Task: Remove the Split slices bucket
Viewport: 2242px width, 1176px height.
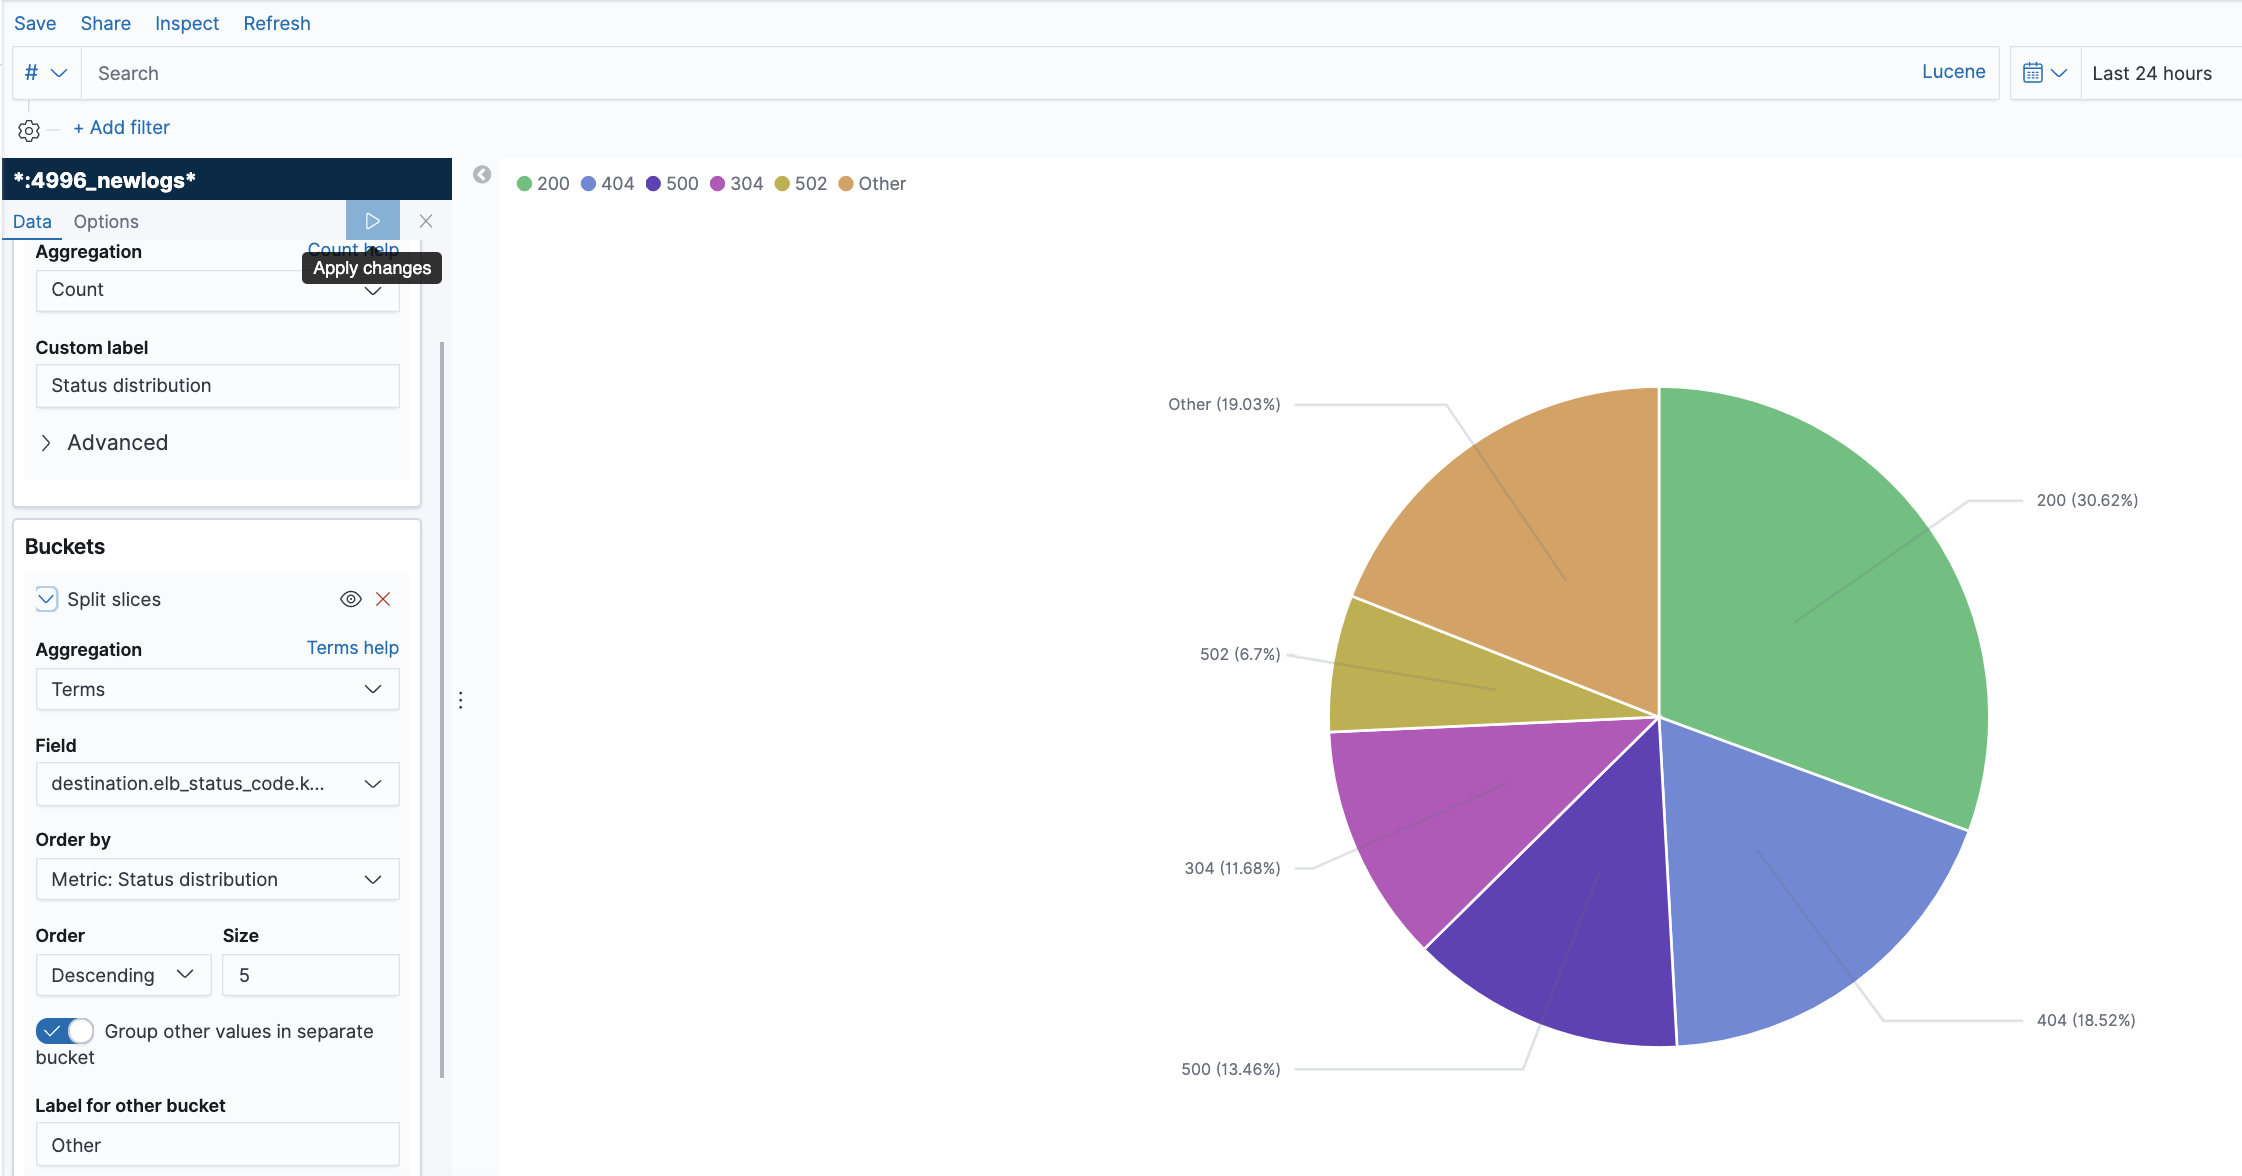Action: coord(383,599)
